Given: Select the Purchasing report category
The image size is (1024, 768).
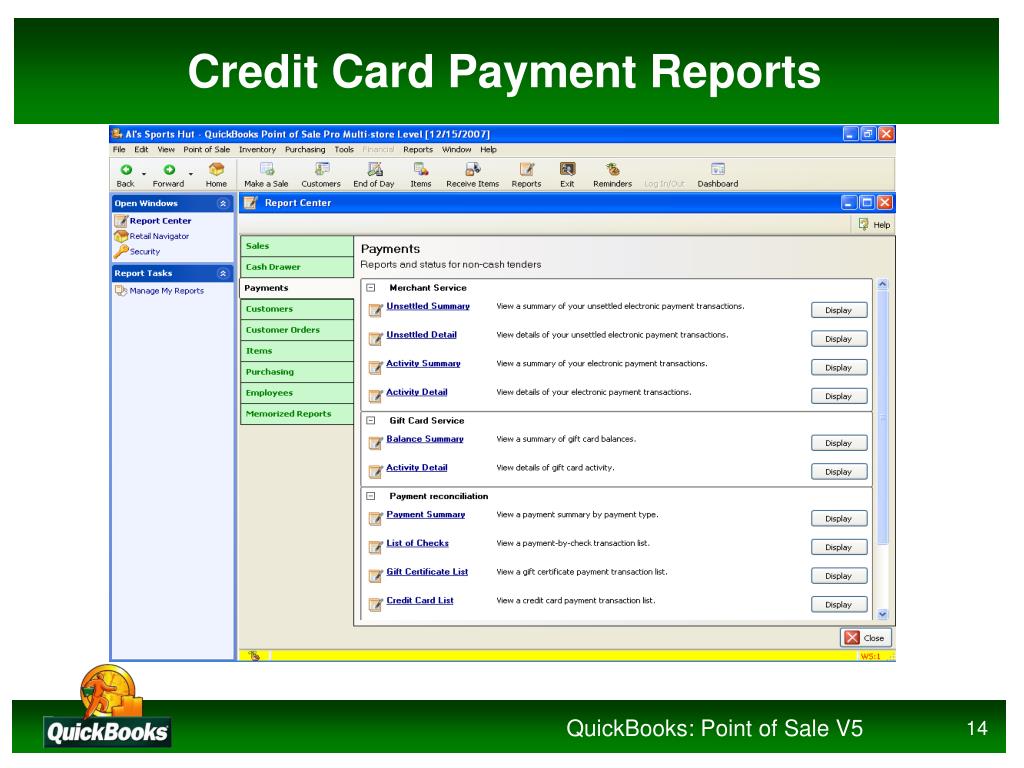Looking at the screenshot, I should tap(297, 372).
